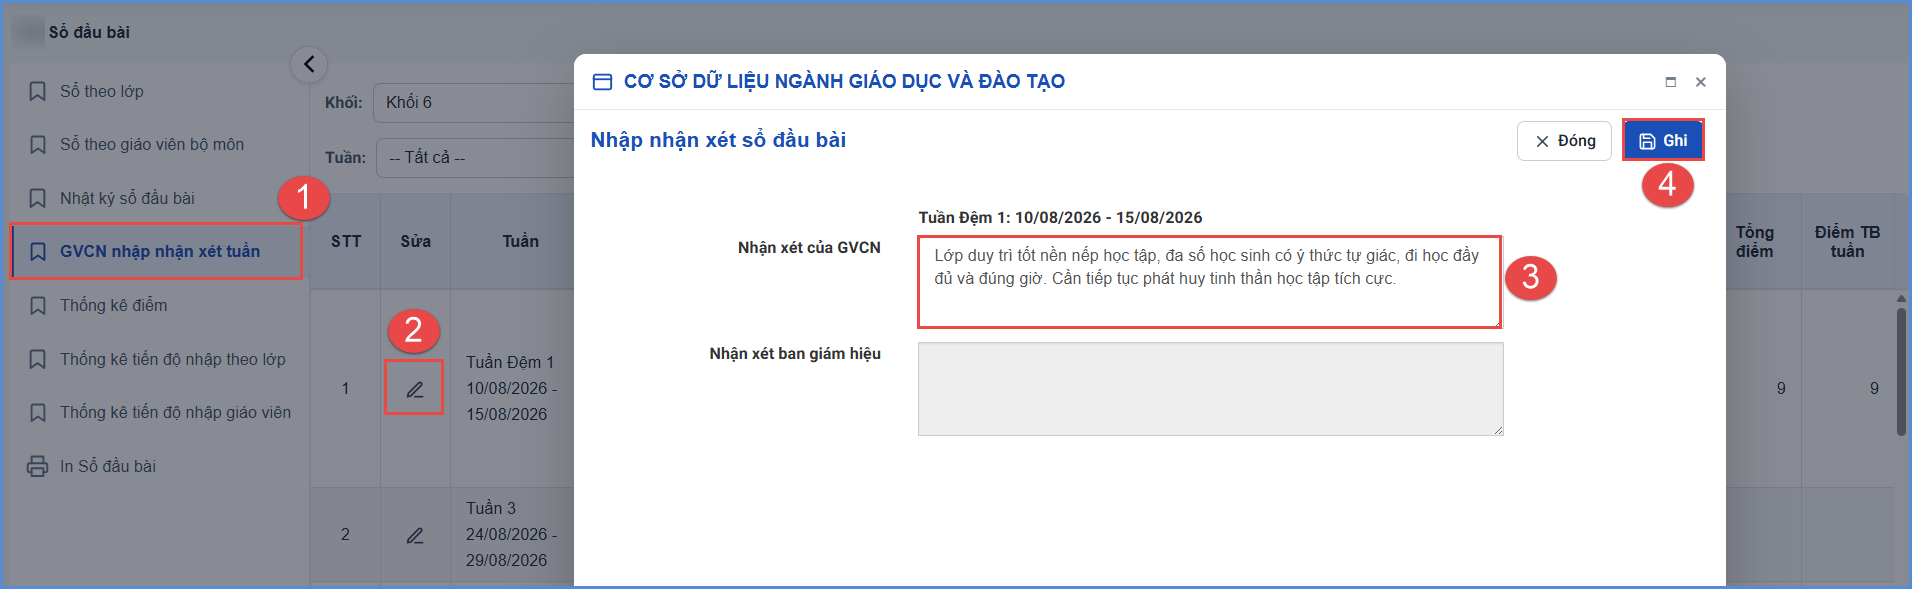Click the Đóng button
The width and height of the screenshot is (1912, 589).
point(1564,141)
